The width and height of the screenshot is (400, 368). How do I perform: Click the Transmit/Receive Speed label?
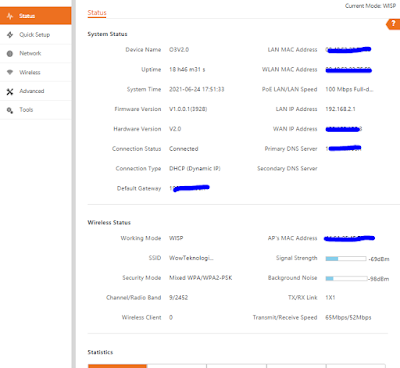coord(285,317)
